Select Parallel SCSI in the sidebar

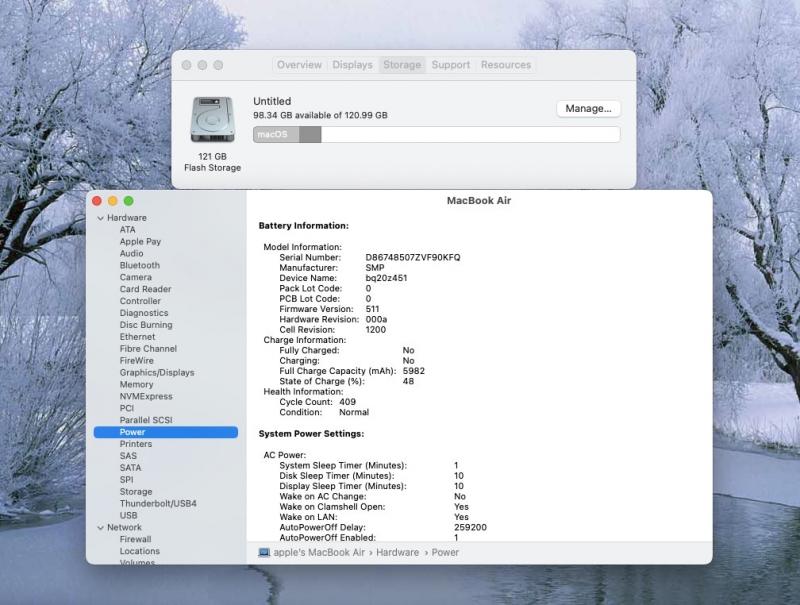click(146, 420)
